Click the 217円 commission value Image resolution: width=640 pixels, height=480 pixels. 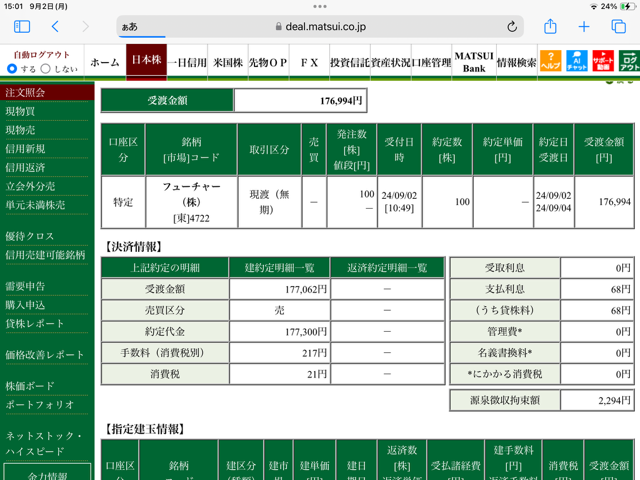click(280, 353)
